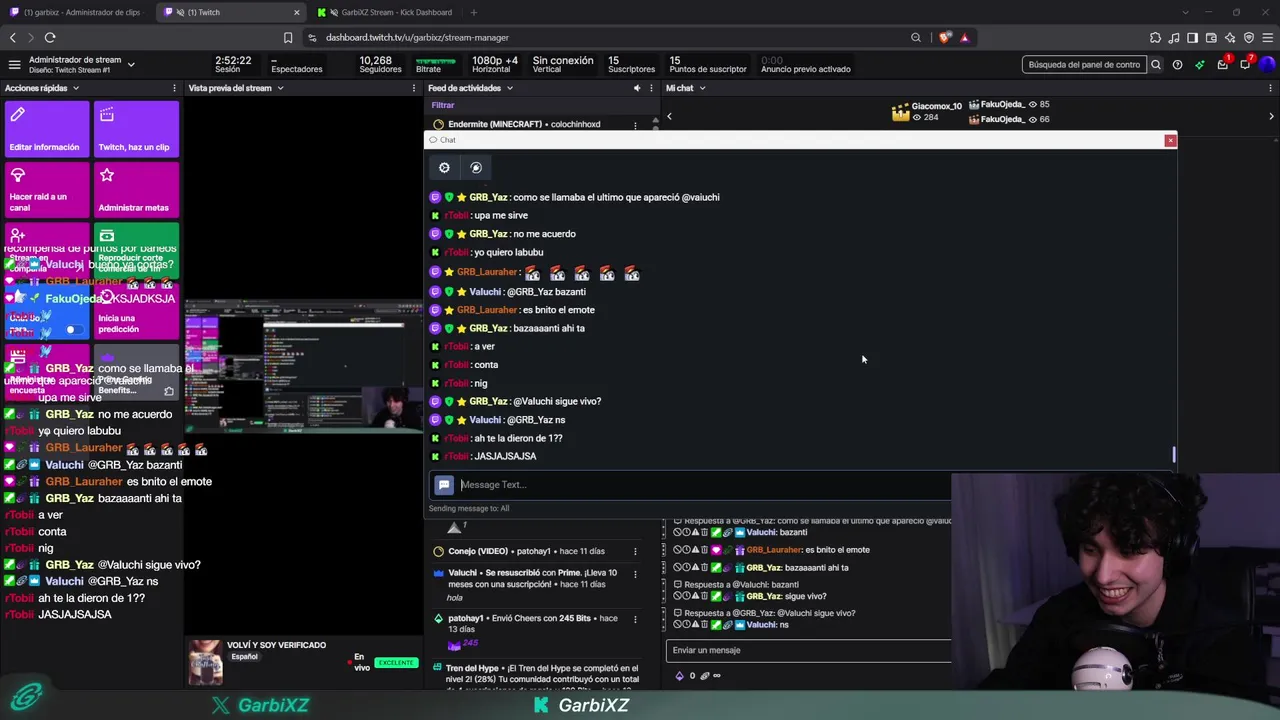Expand the Acciones rápidas panel dropdown
1280x720 pixels.
[x=74, y=88]
